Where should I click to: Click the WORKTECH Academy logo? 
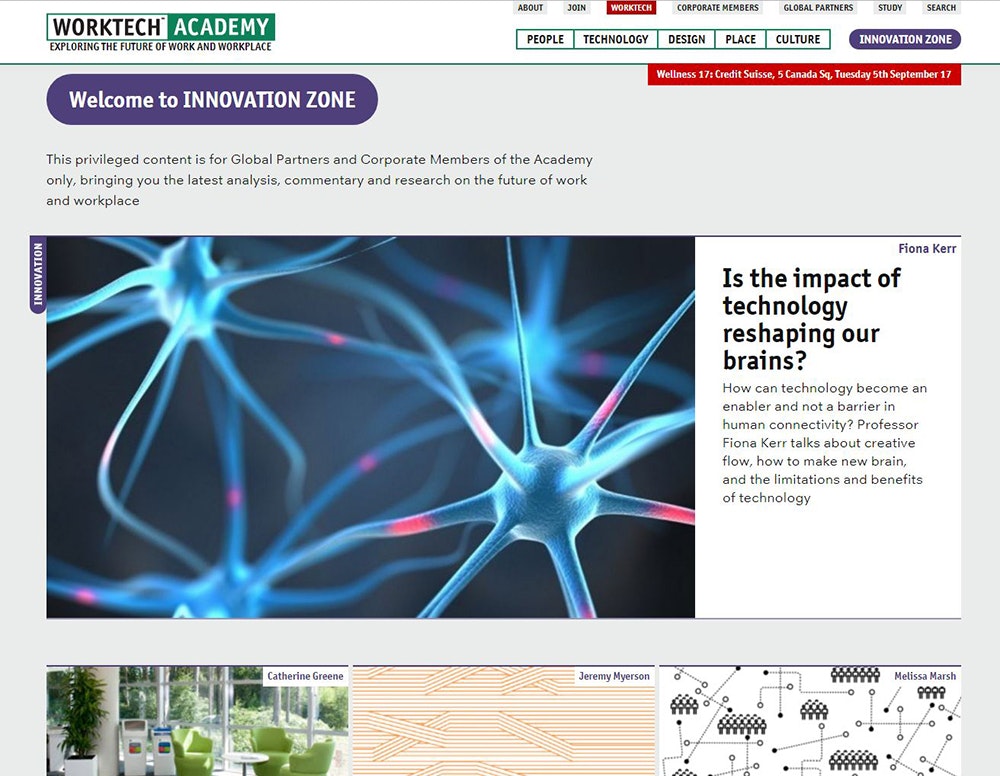pos(160,32)
